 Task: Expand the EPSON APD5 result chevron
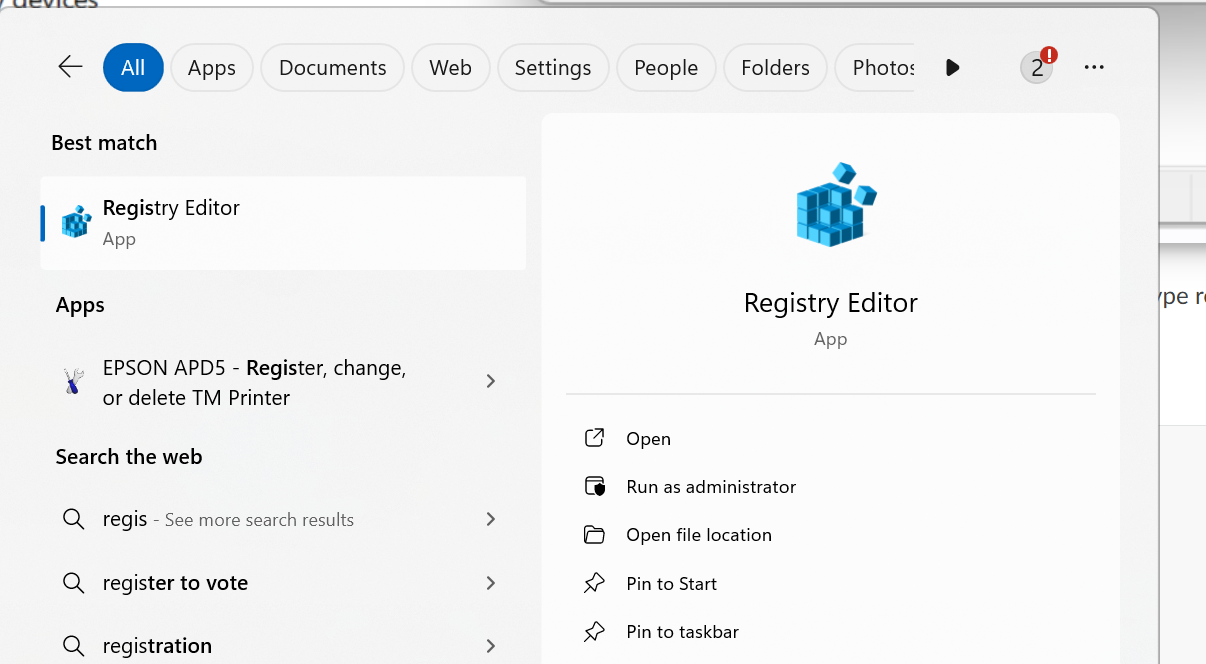coord(490,381)
